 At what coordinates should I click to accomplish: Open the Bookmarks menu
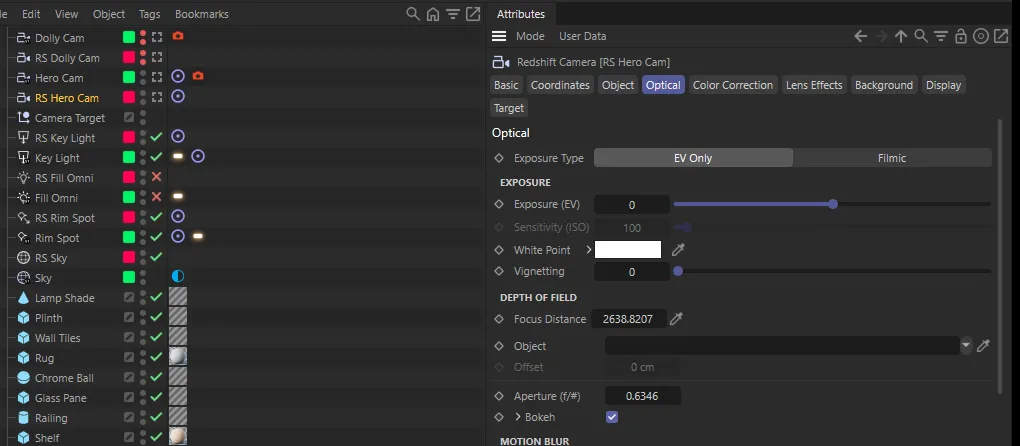pyautogui.click(x=202, y=14)
